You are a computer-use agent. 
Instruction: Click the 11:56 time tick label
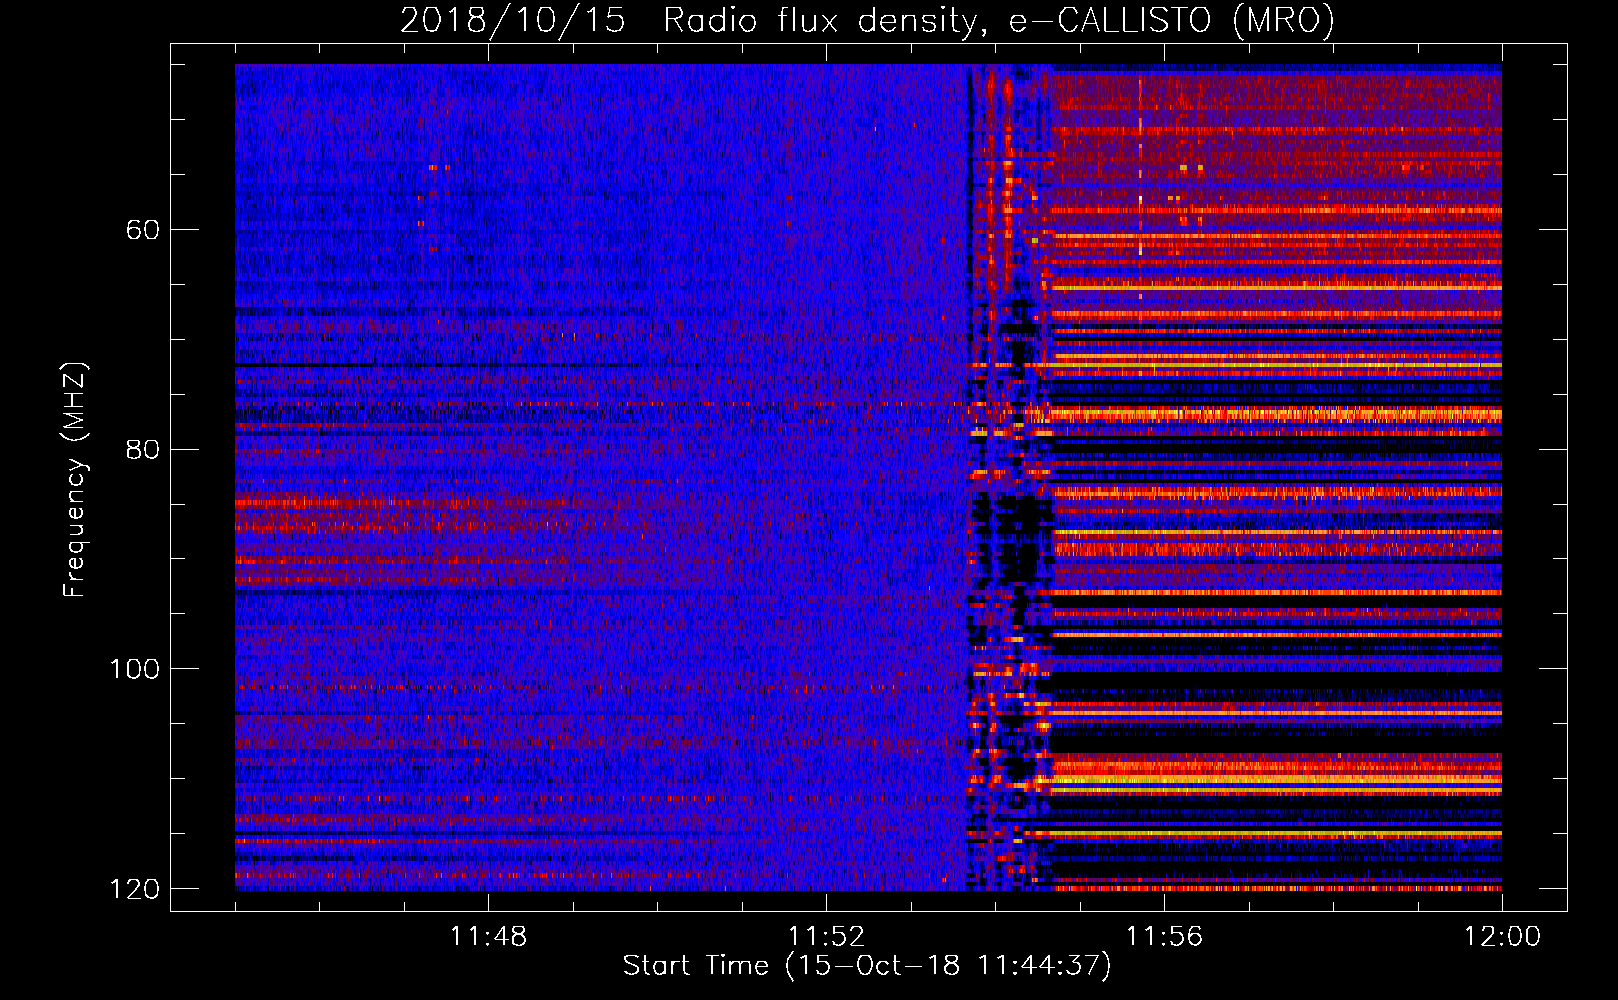tap(1164, 937)
